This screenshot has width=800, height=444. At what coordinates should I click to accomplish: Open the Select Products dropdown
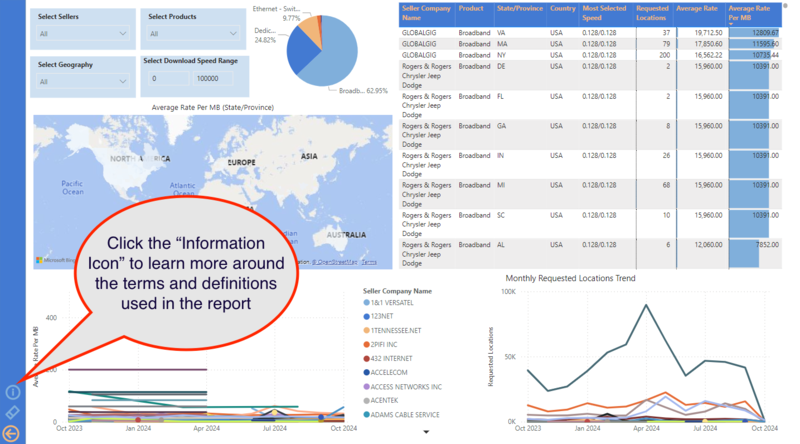(x=193, y=34)
